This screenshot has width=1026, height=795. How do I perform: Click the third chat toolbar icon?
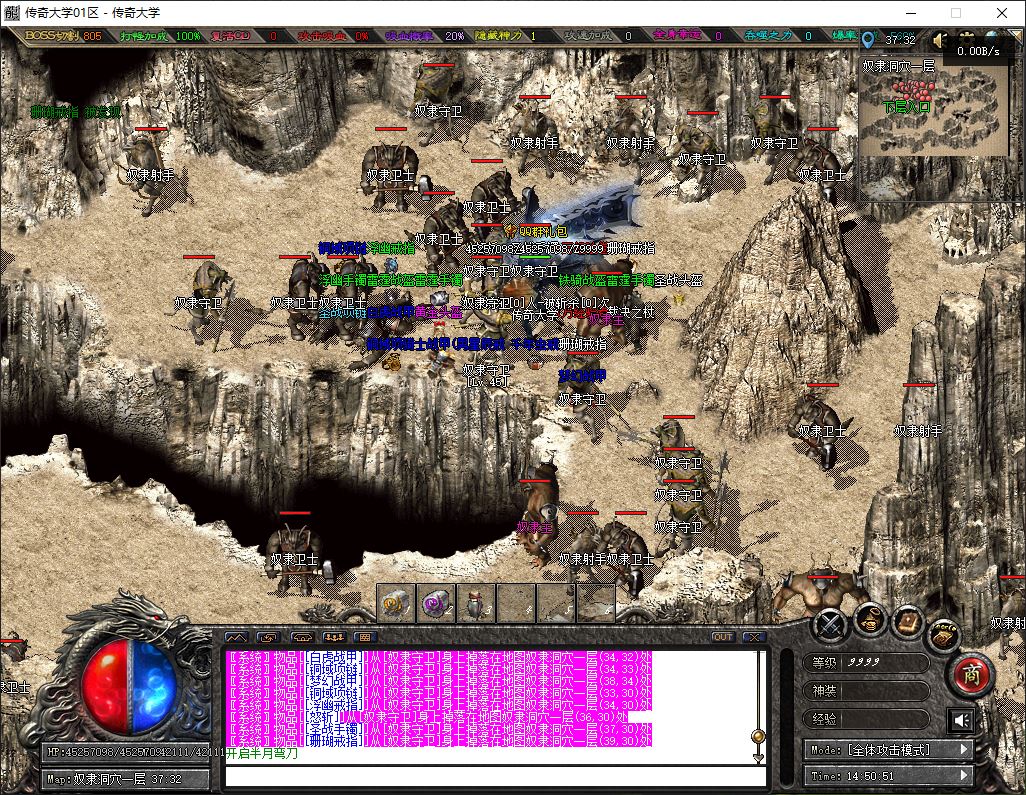pos(301,637)
